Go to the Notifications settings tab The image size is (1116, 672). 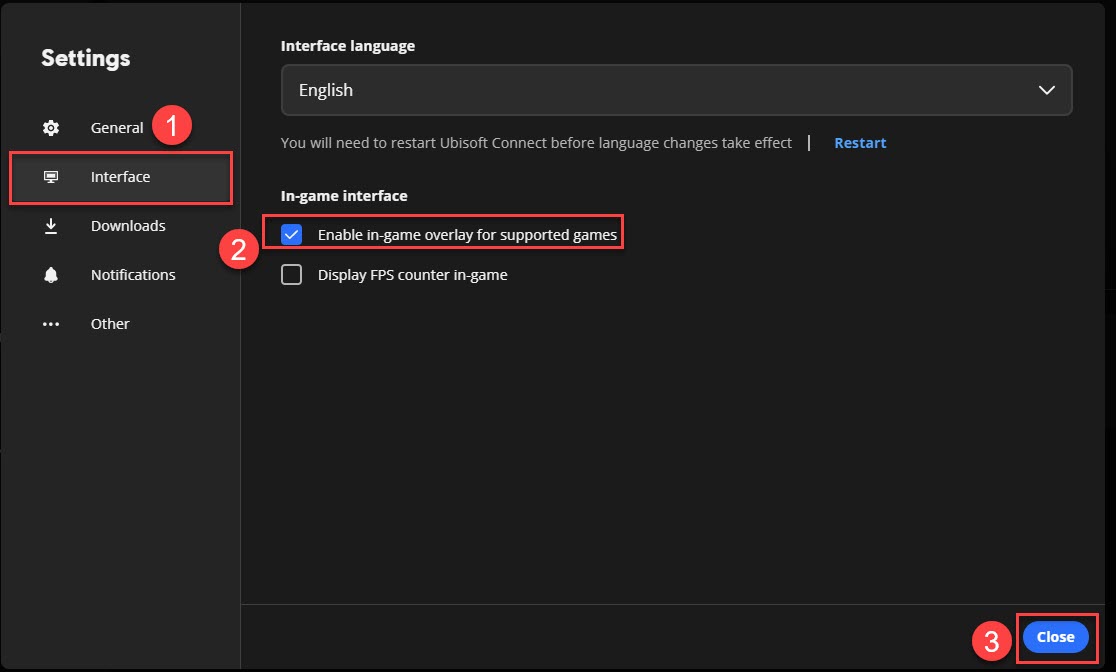132,275
